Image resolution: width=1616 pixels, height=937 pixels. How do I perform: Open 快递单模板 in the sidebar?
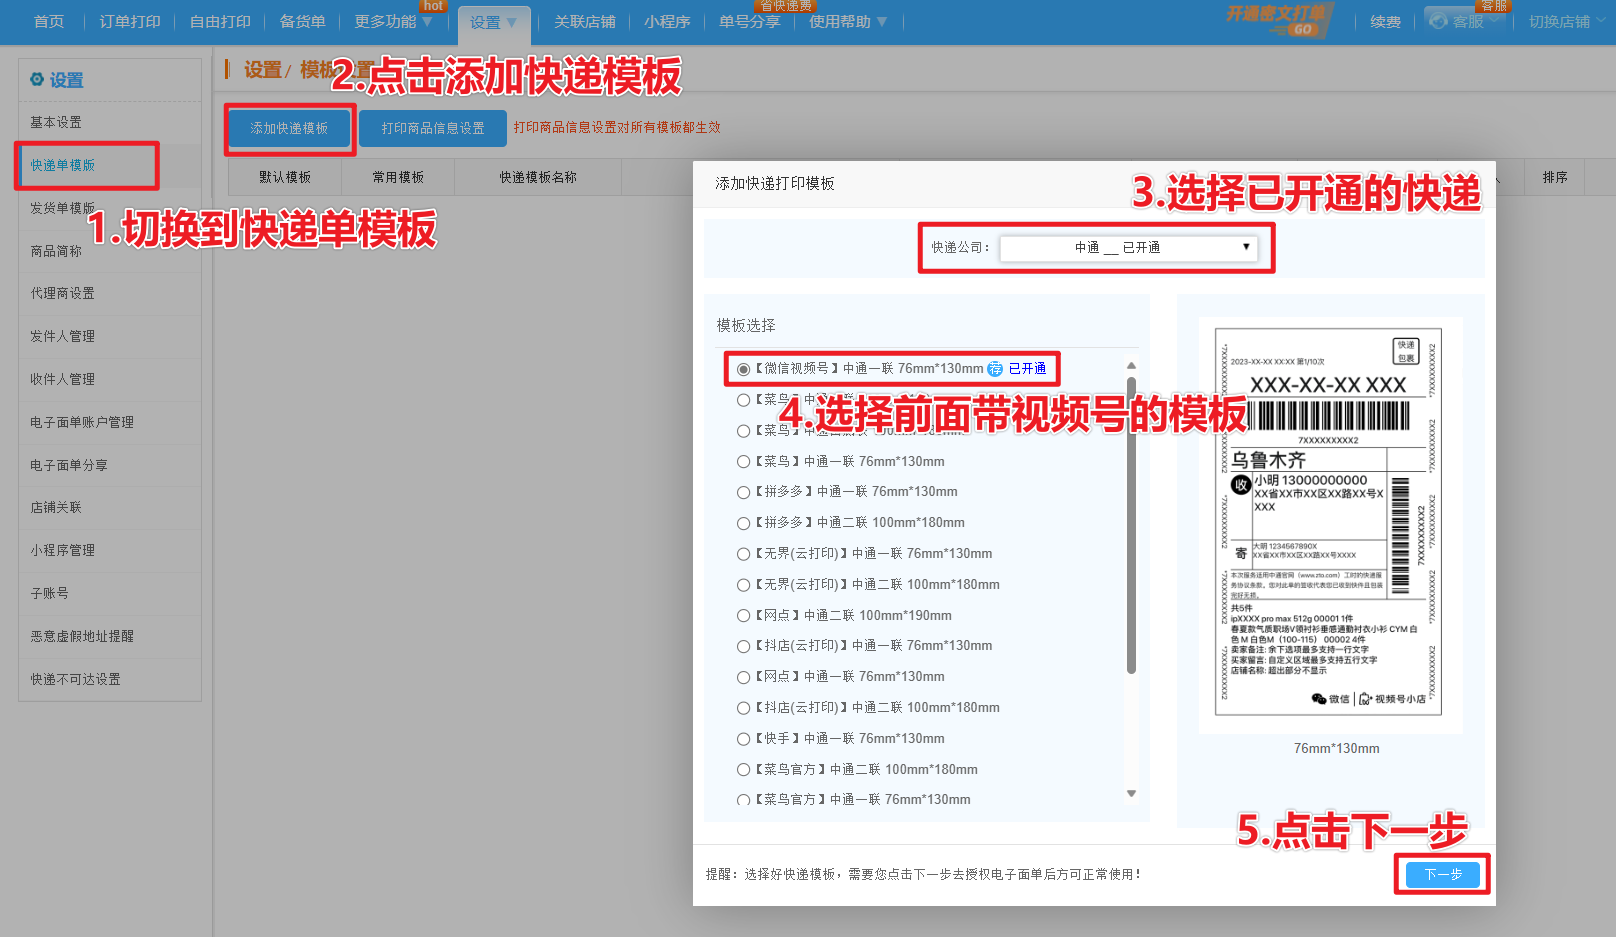click(x=109, y=165)
